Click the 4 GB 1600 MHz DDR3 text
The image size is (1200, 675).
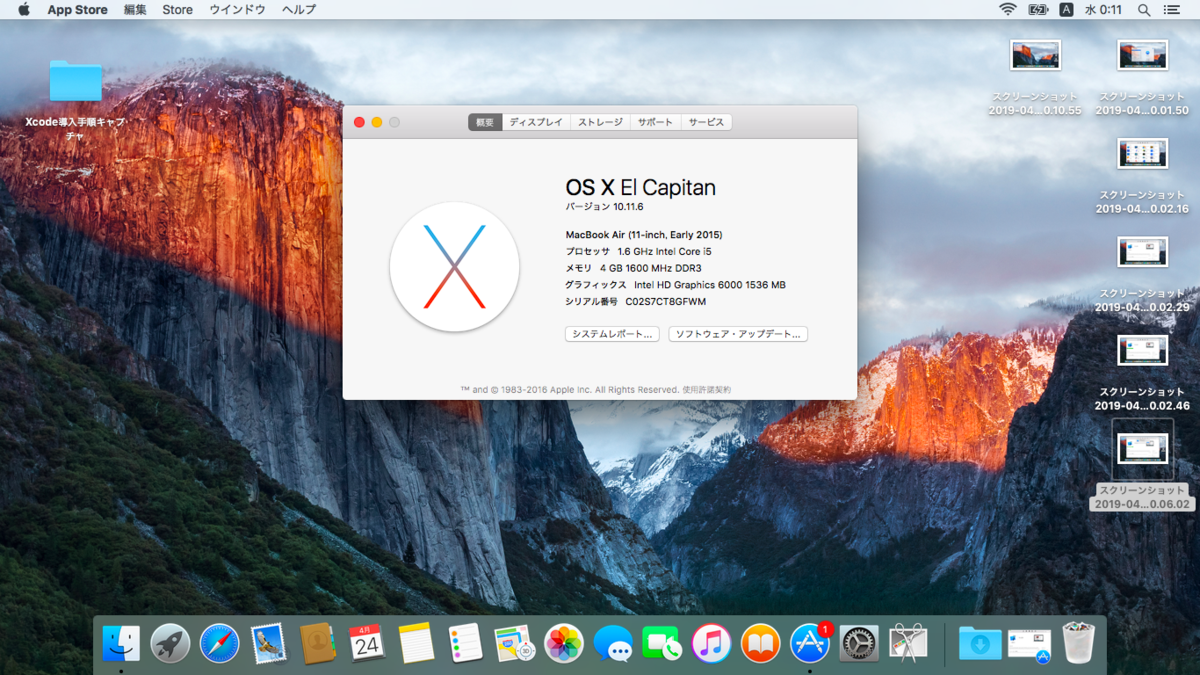(x=651, y=268)
